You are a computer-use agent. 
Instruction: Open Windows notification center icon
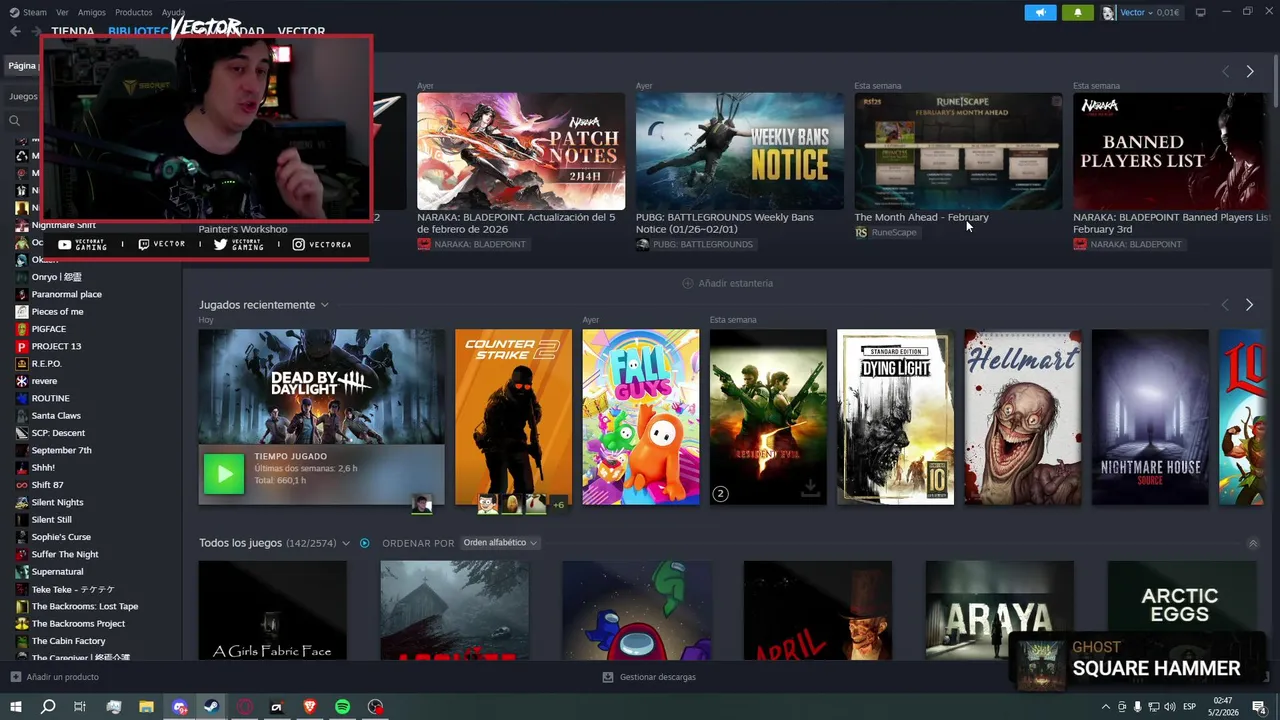[x=1259, y=707]
